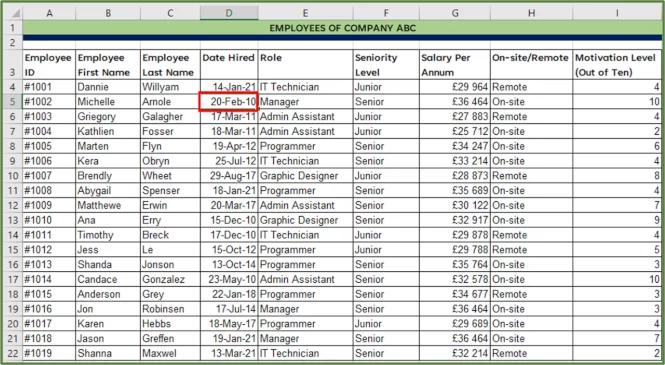Select first name cell Karen
The height and width of the screenshot is (365, 665).
pos(108,323)
